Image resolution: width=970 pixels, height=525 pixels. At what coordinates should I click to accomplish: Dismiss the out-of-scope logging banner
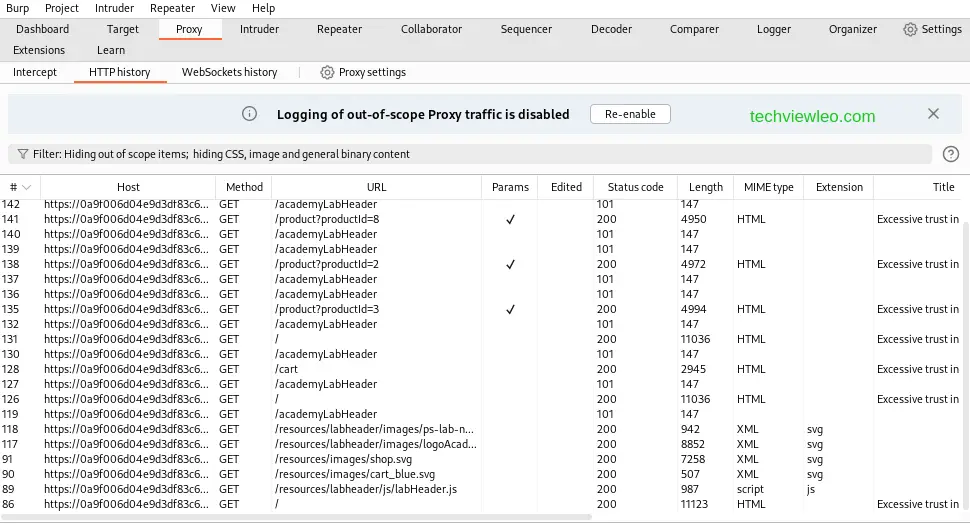(x=933, y=114)
